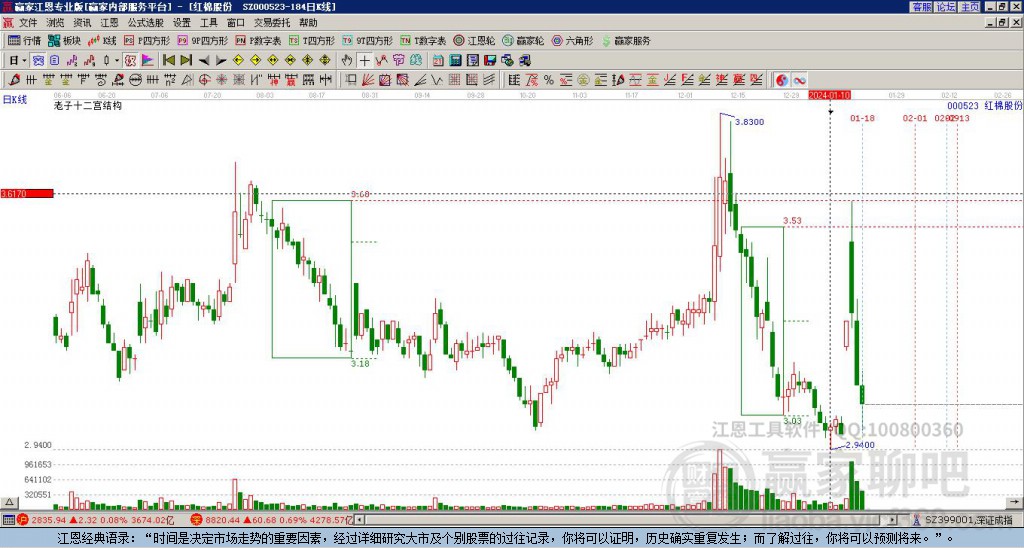
Task: Click the 3.18 green level label
Action: [x=360, y=363]
